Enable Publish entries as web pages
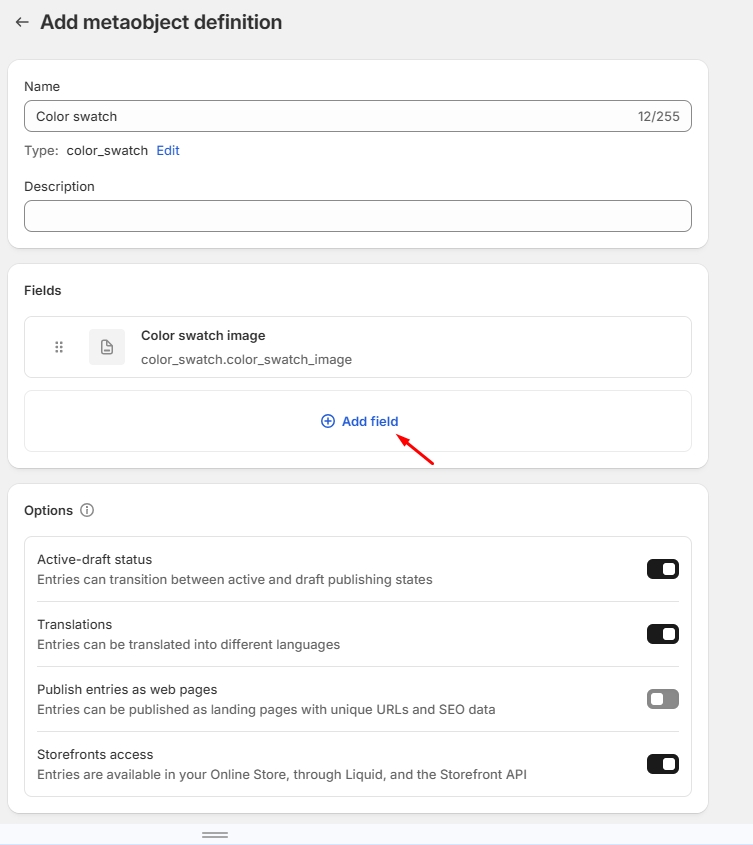Image resolution: width=753 pixels, height=845 pixels. click(x=662, y=699)
